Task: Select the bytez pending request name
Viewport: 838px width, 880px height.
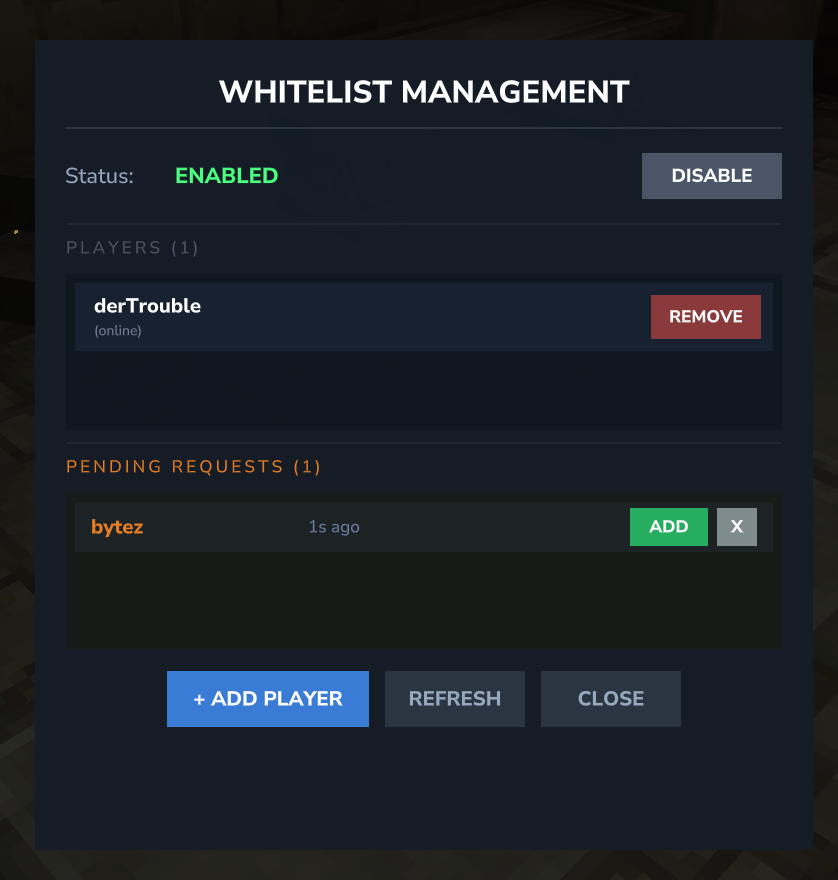Action: click(x=117, y=527)
